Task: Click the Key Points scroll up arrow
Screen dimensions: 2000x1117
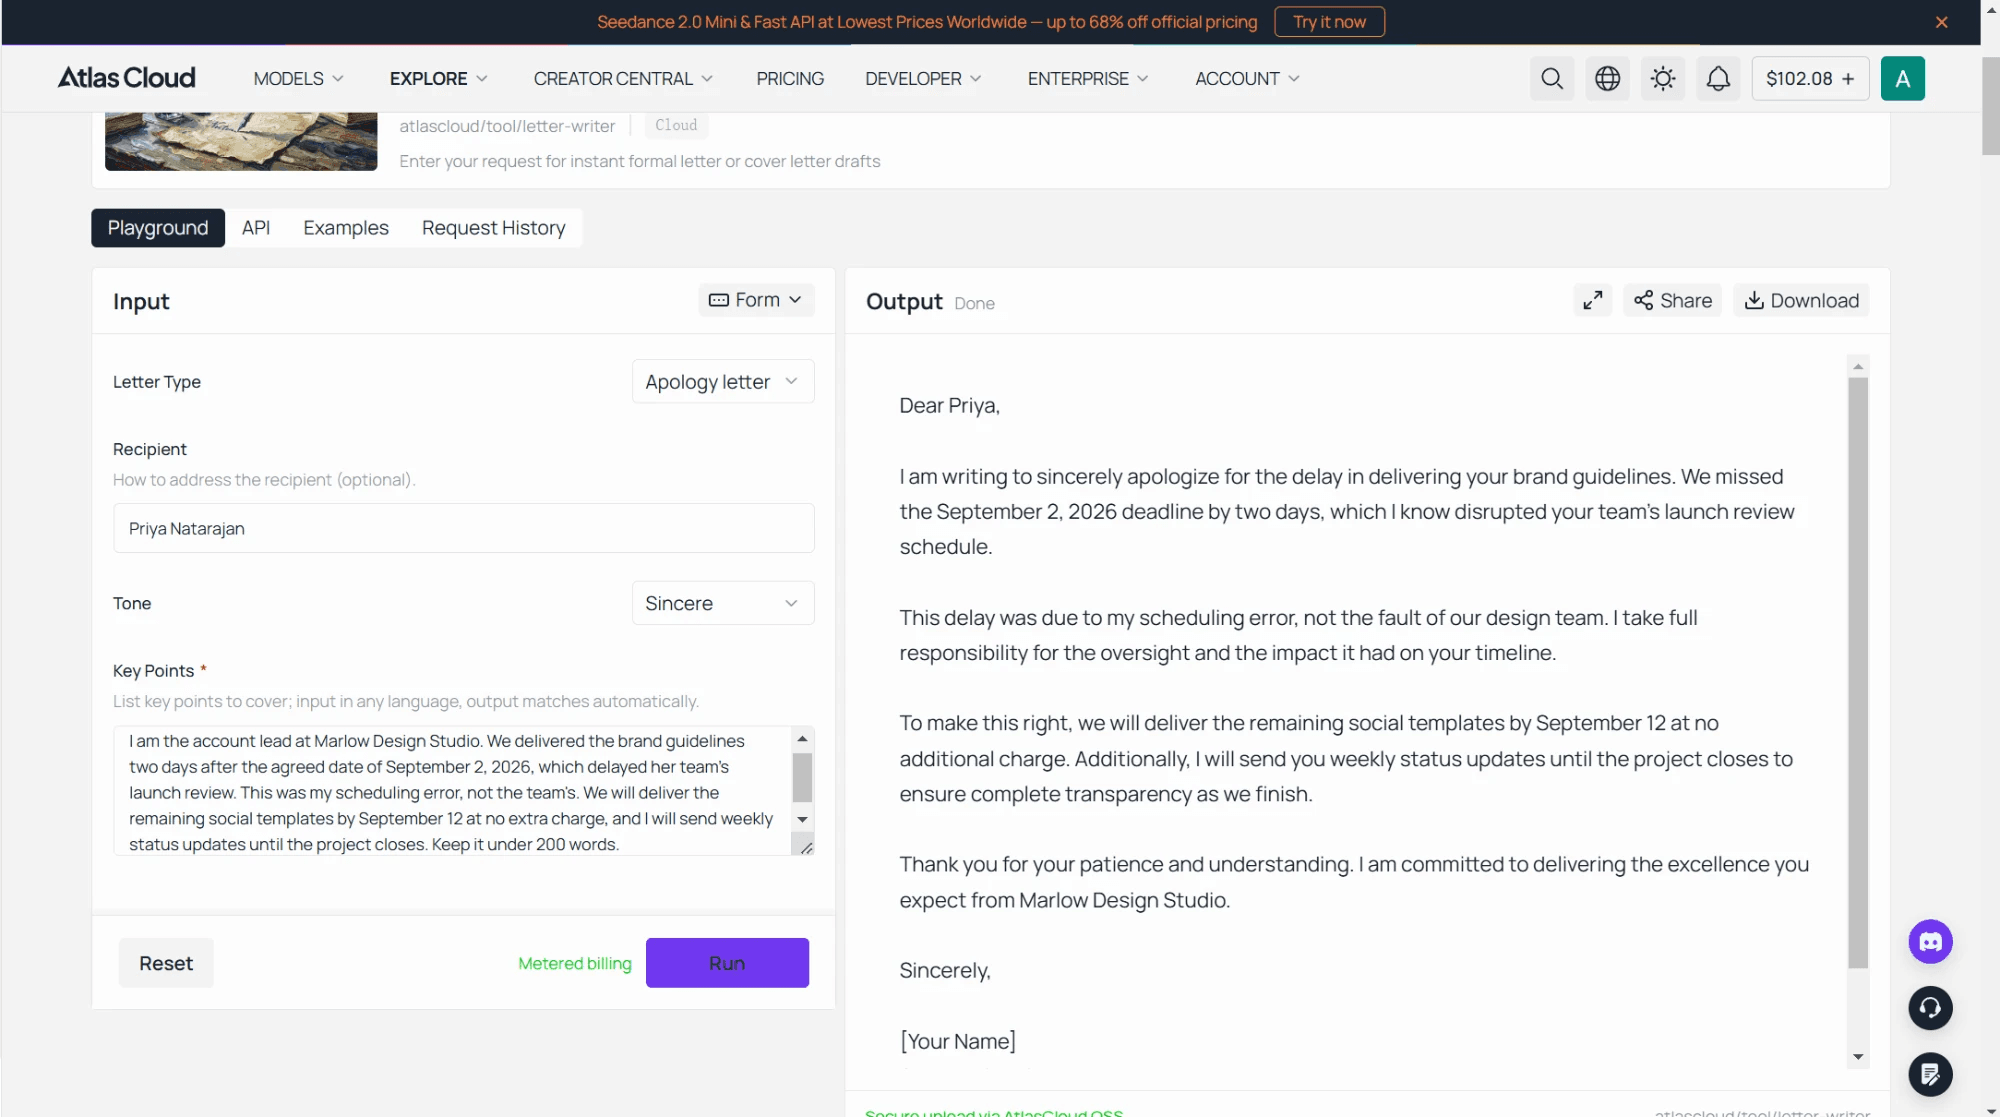Action: 802,740
